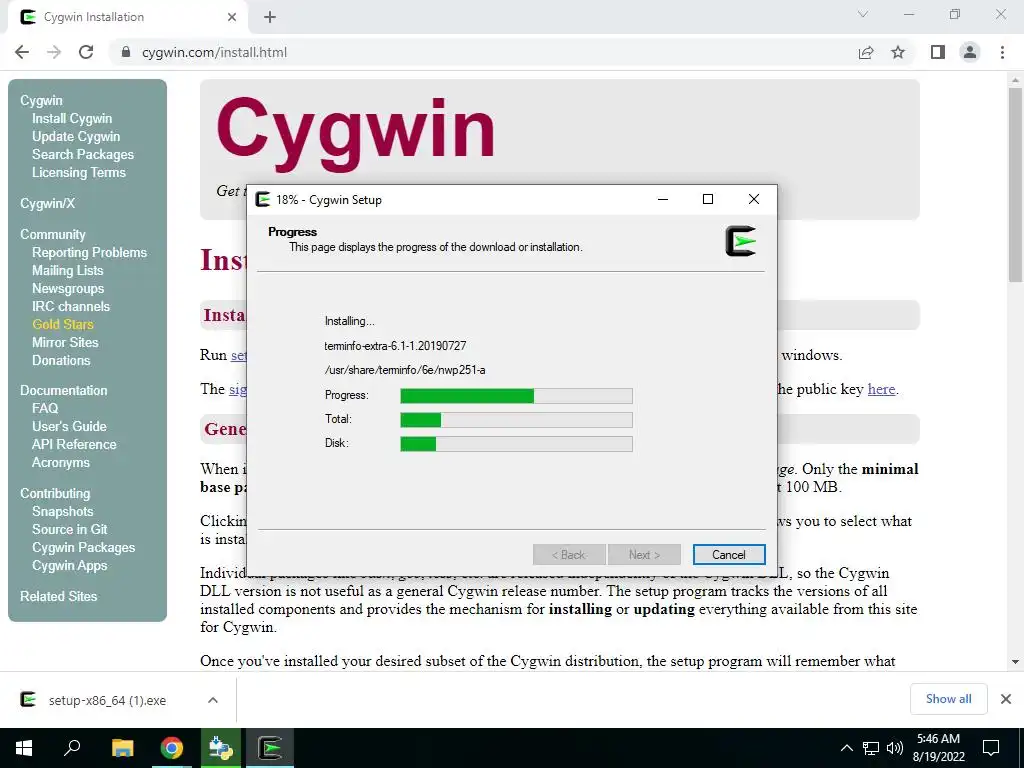Click the public key 'here' link
1024x768 pixels.
point(881,389)
